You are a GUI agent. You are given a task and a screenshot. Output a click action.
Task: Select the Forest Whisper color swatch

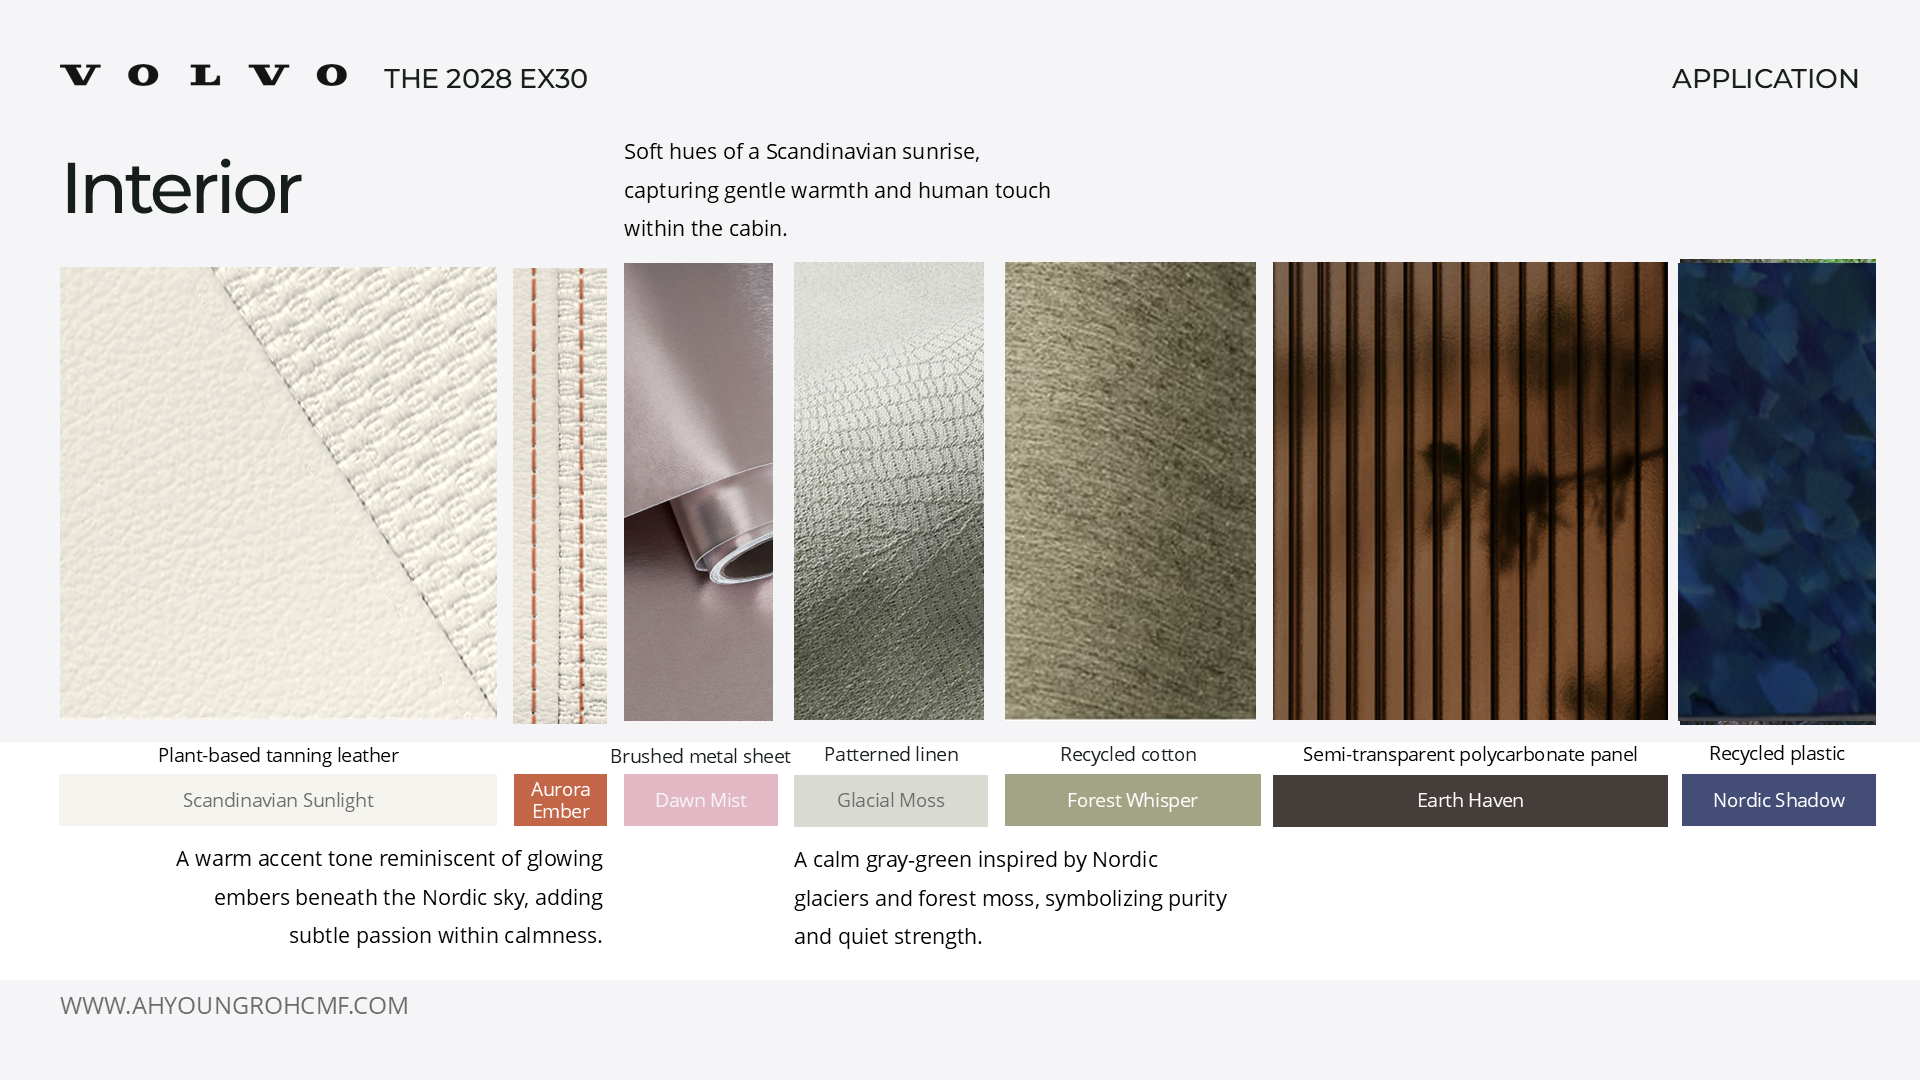pyautogui.click(x=1133, y=800)
